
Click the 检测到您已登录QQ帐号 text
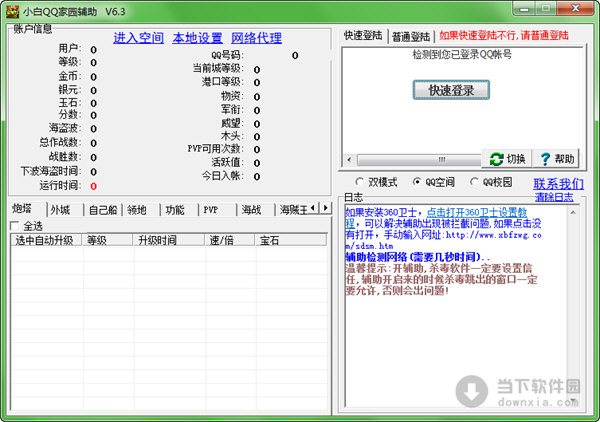coord(462,55)
